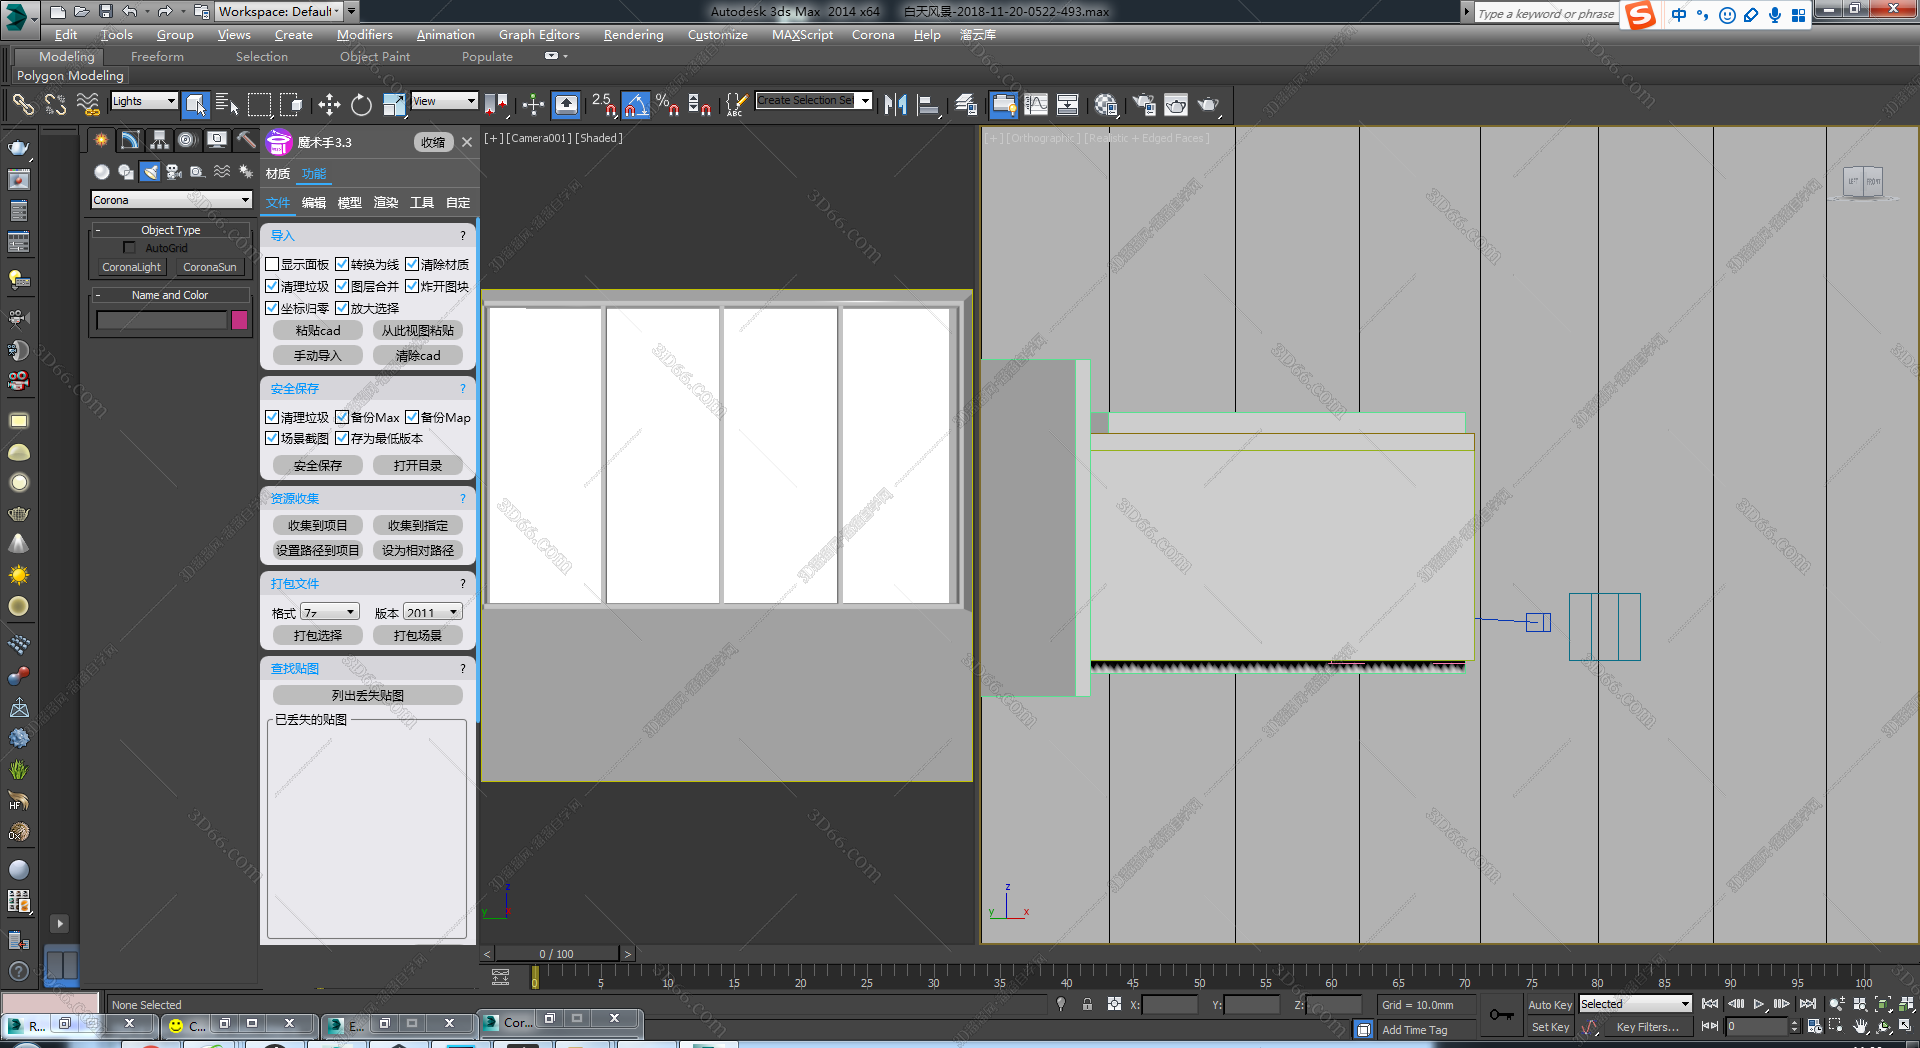
Task: Open Edit Named Selection Sets
Action: (736, 104)
